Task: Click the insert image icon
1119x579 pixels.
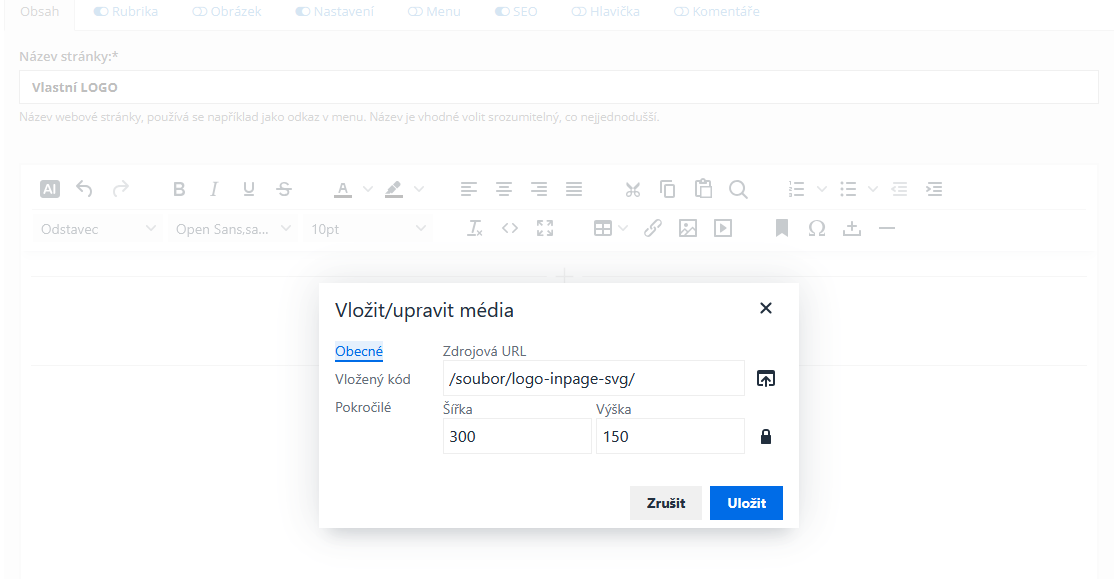Action: coord(688,229)
